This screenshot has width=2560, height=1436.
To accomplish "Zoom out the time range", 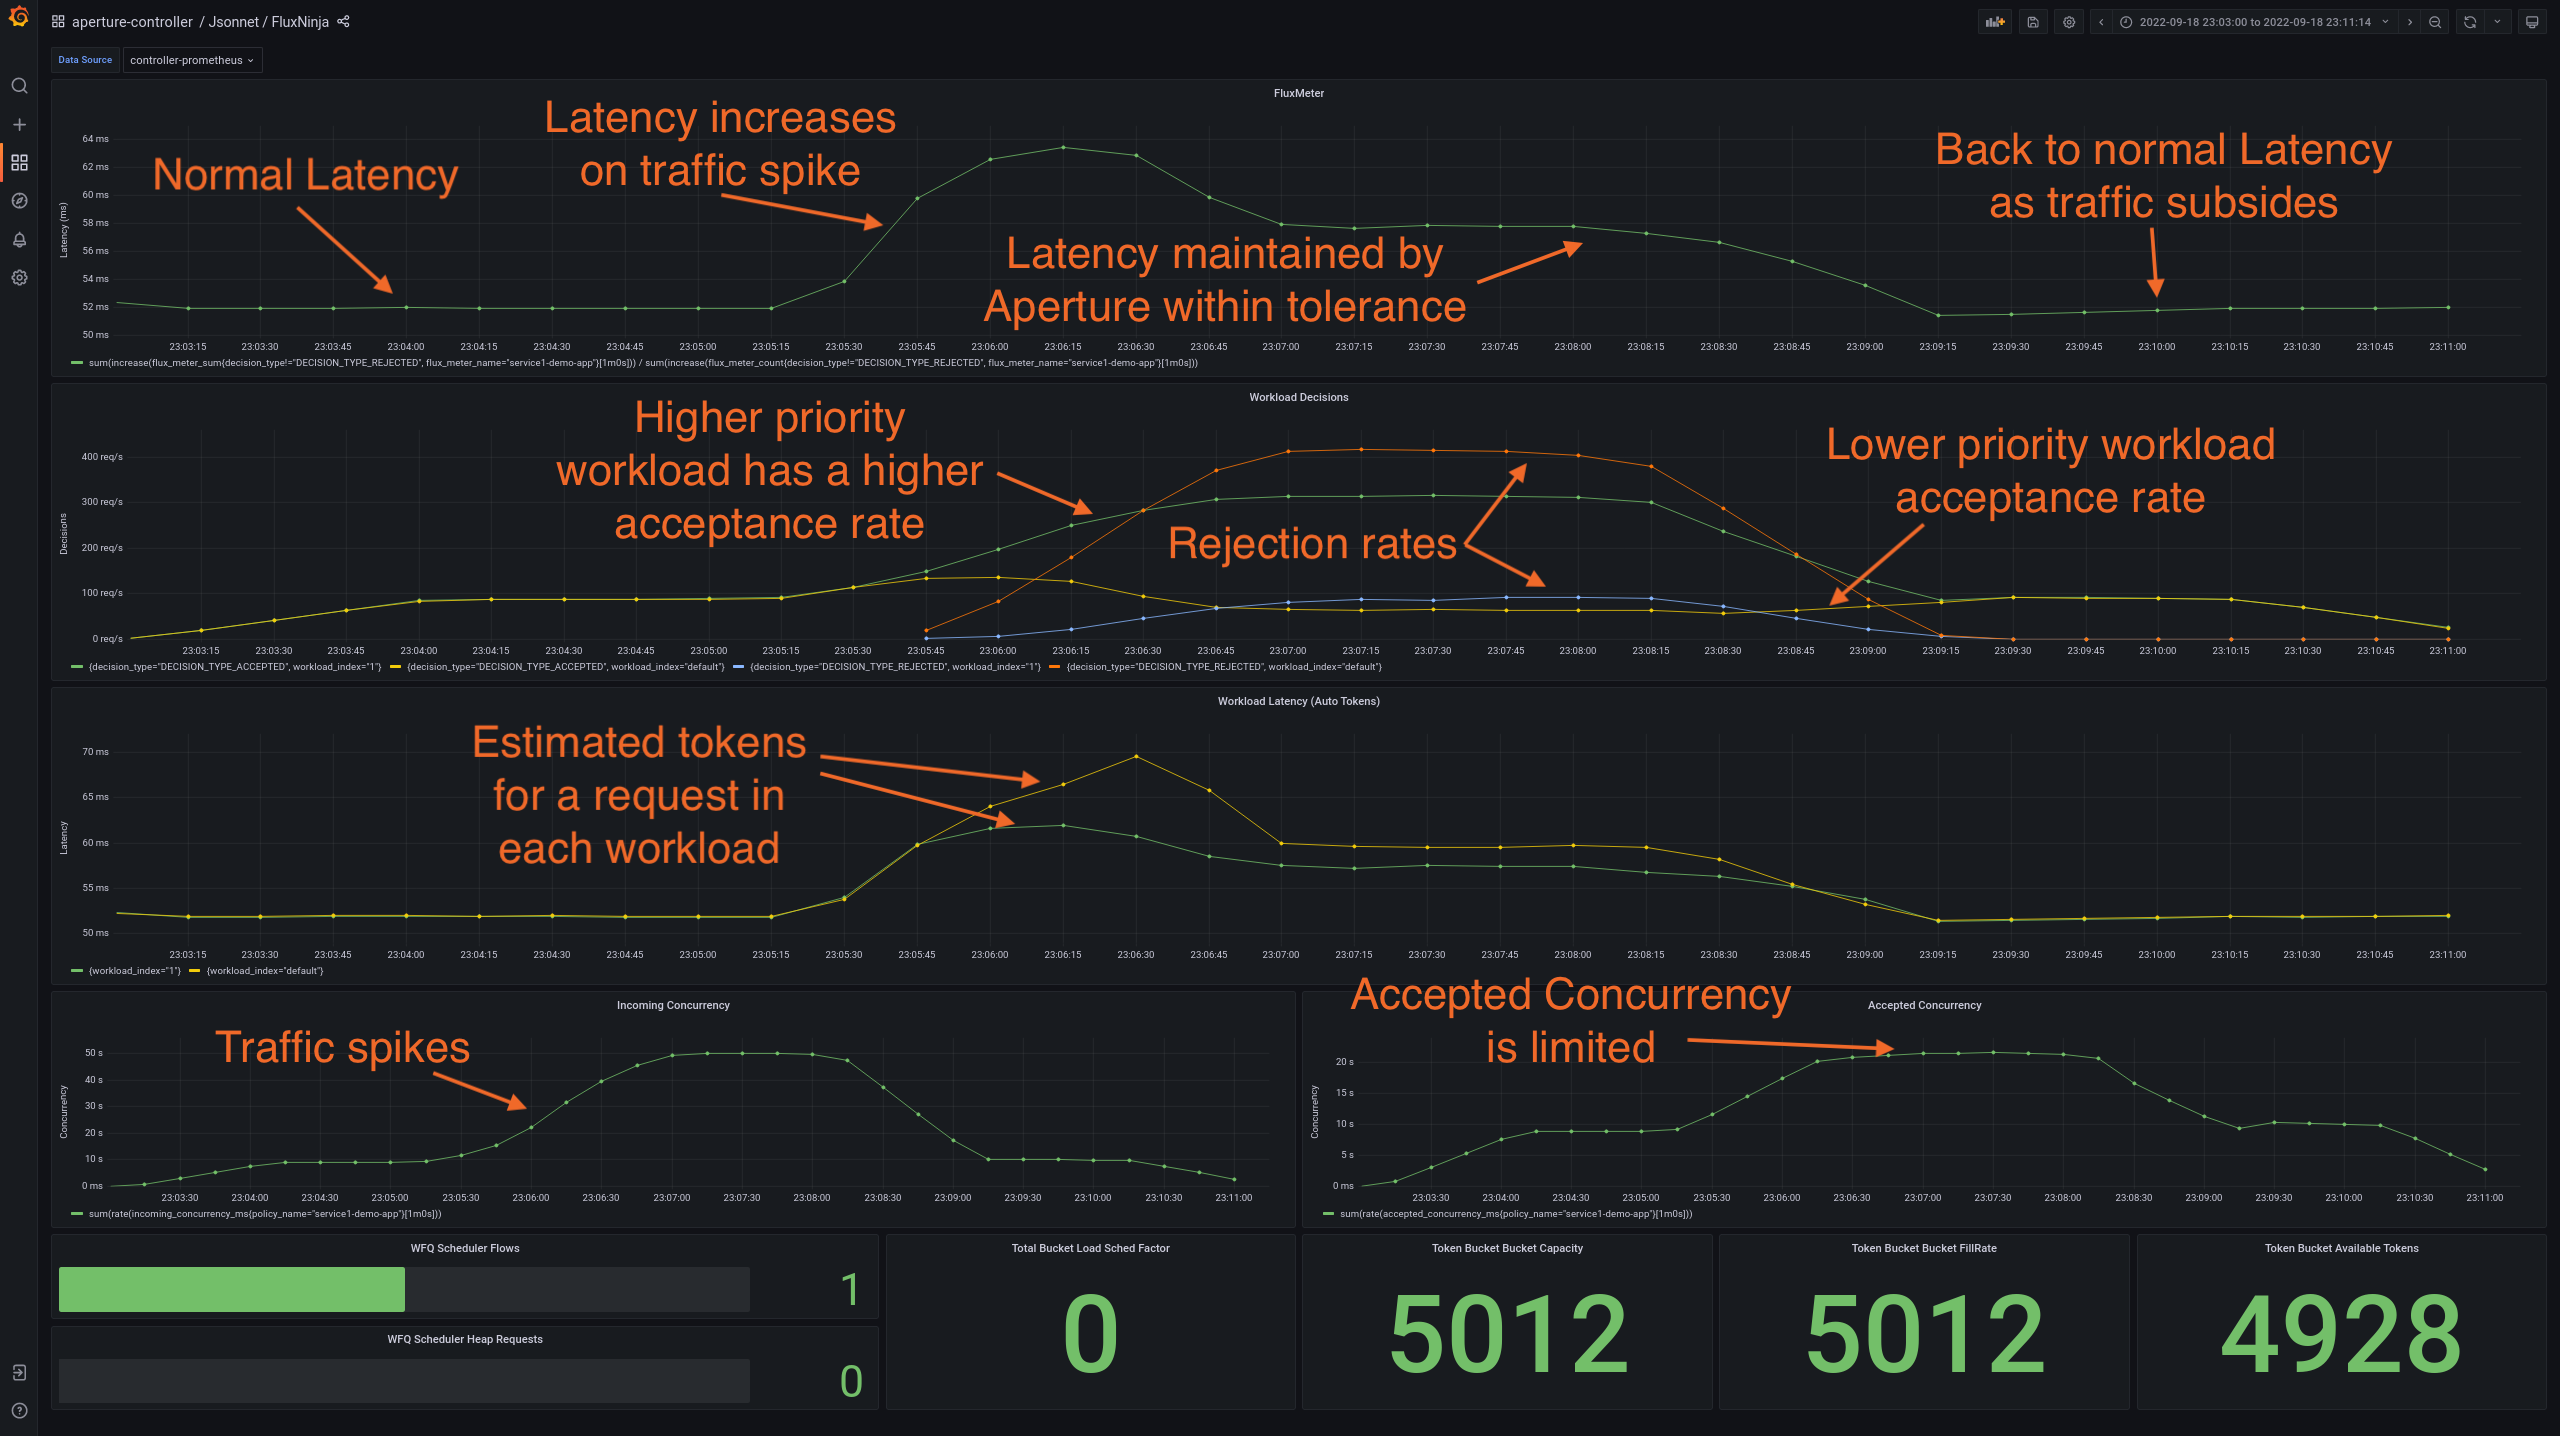I will click(x=2435, y=22).
